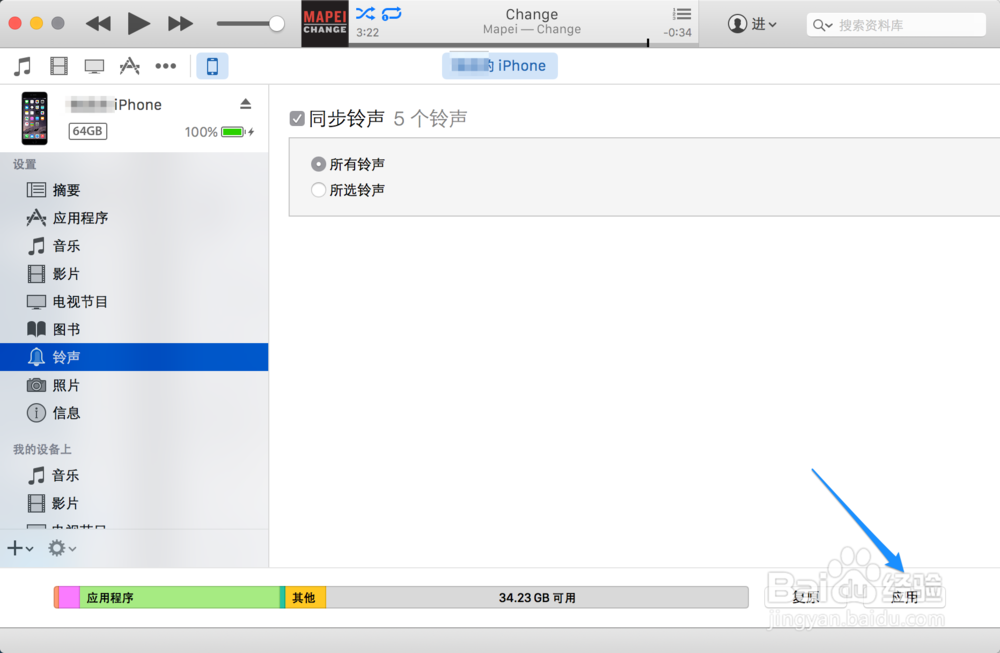Eject the iPhone
The image size is (1000, 653).
[246, 103]
